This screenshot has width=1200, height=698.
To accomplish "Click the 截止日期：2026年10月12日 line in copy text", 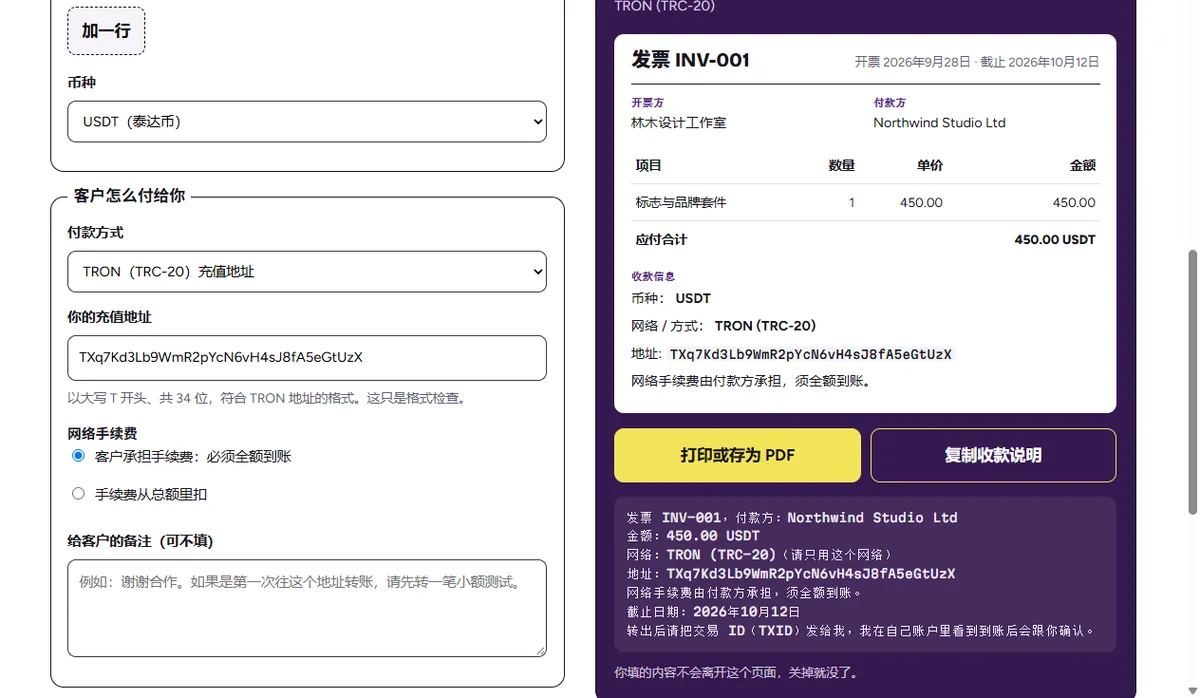I will (714, 612).
